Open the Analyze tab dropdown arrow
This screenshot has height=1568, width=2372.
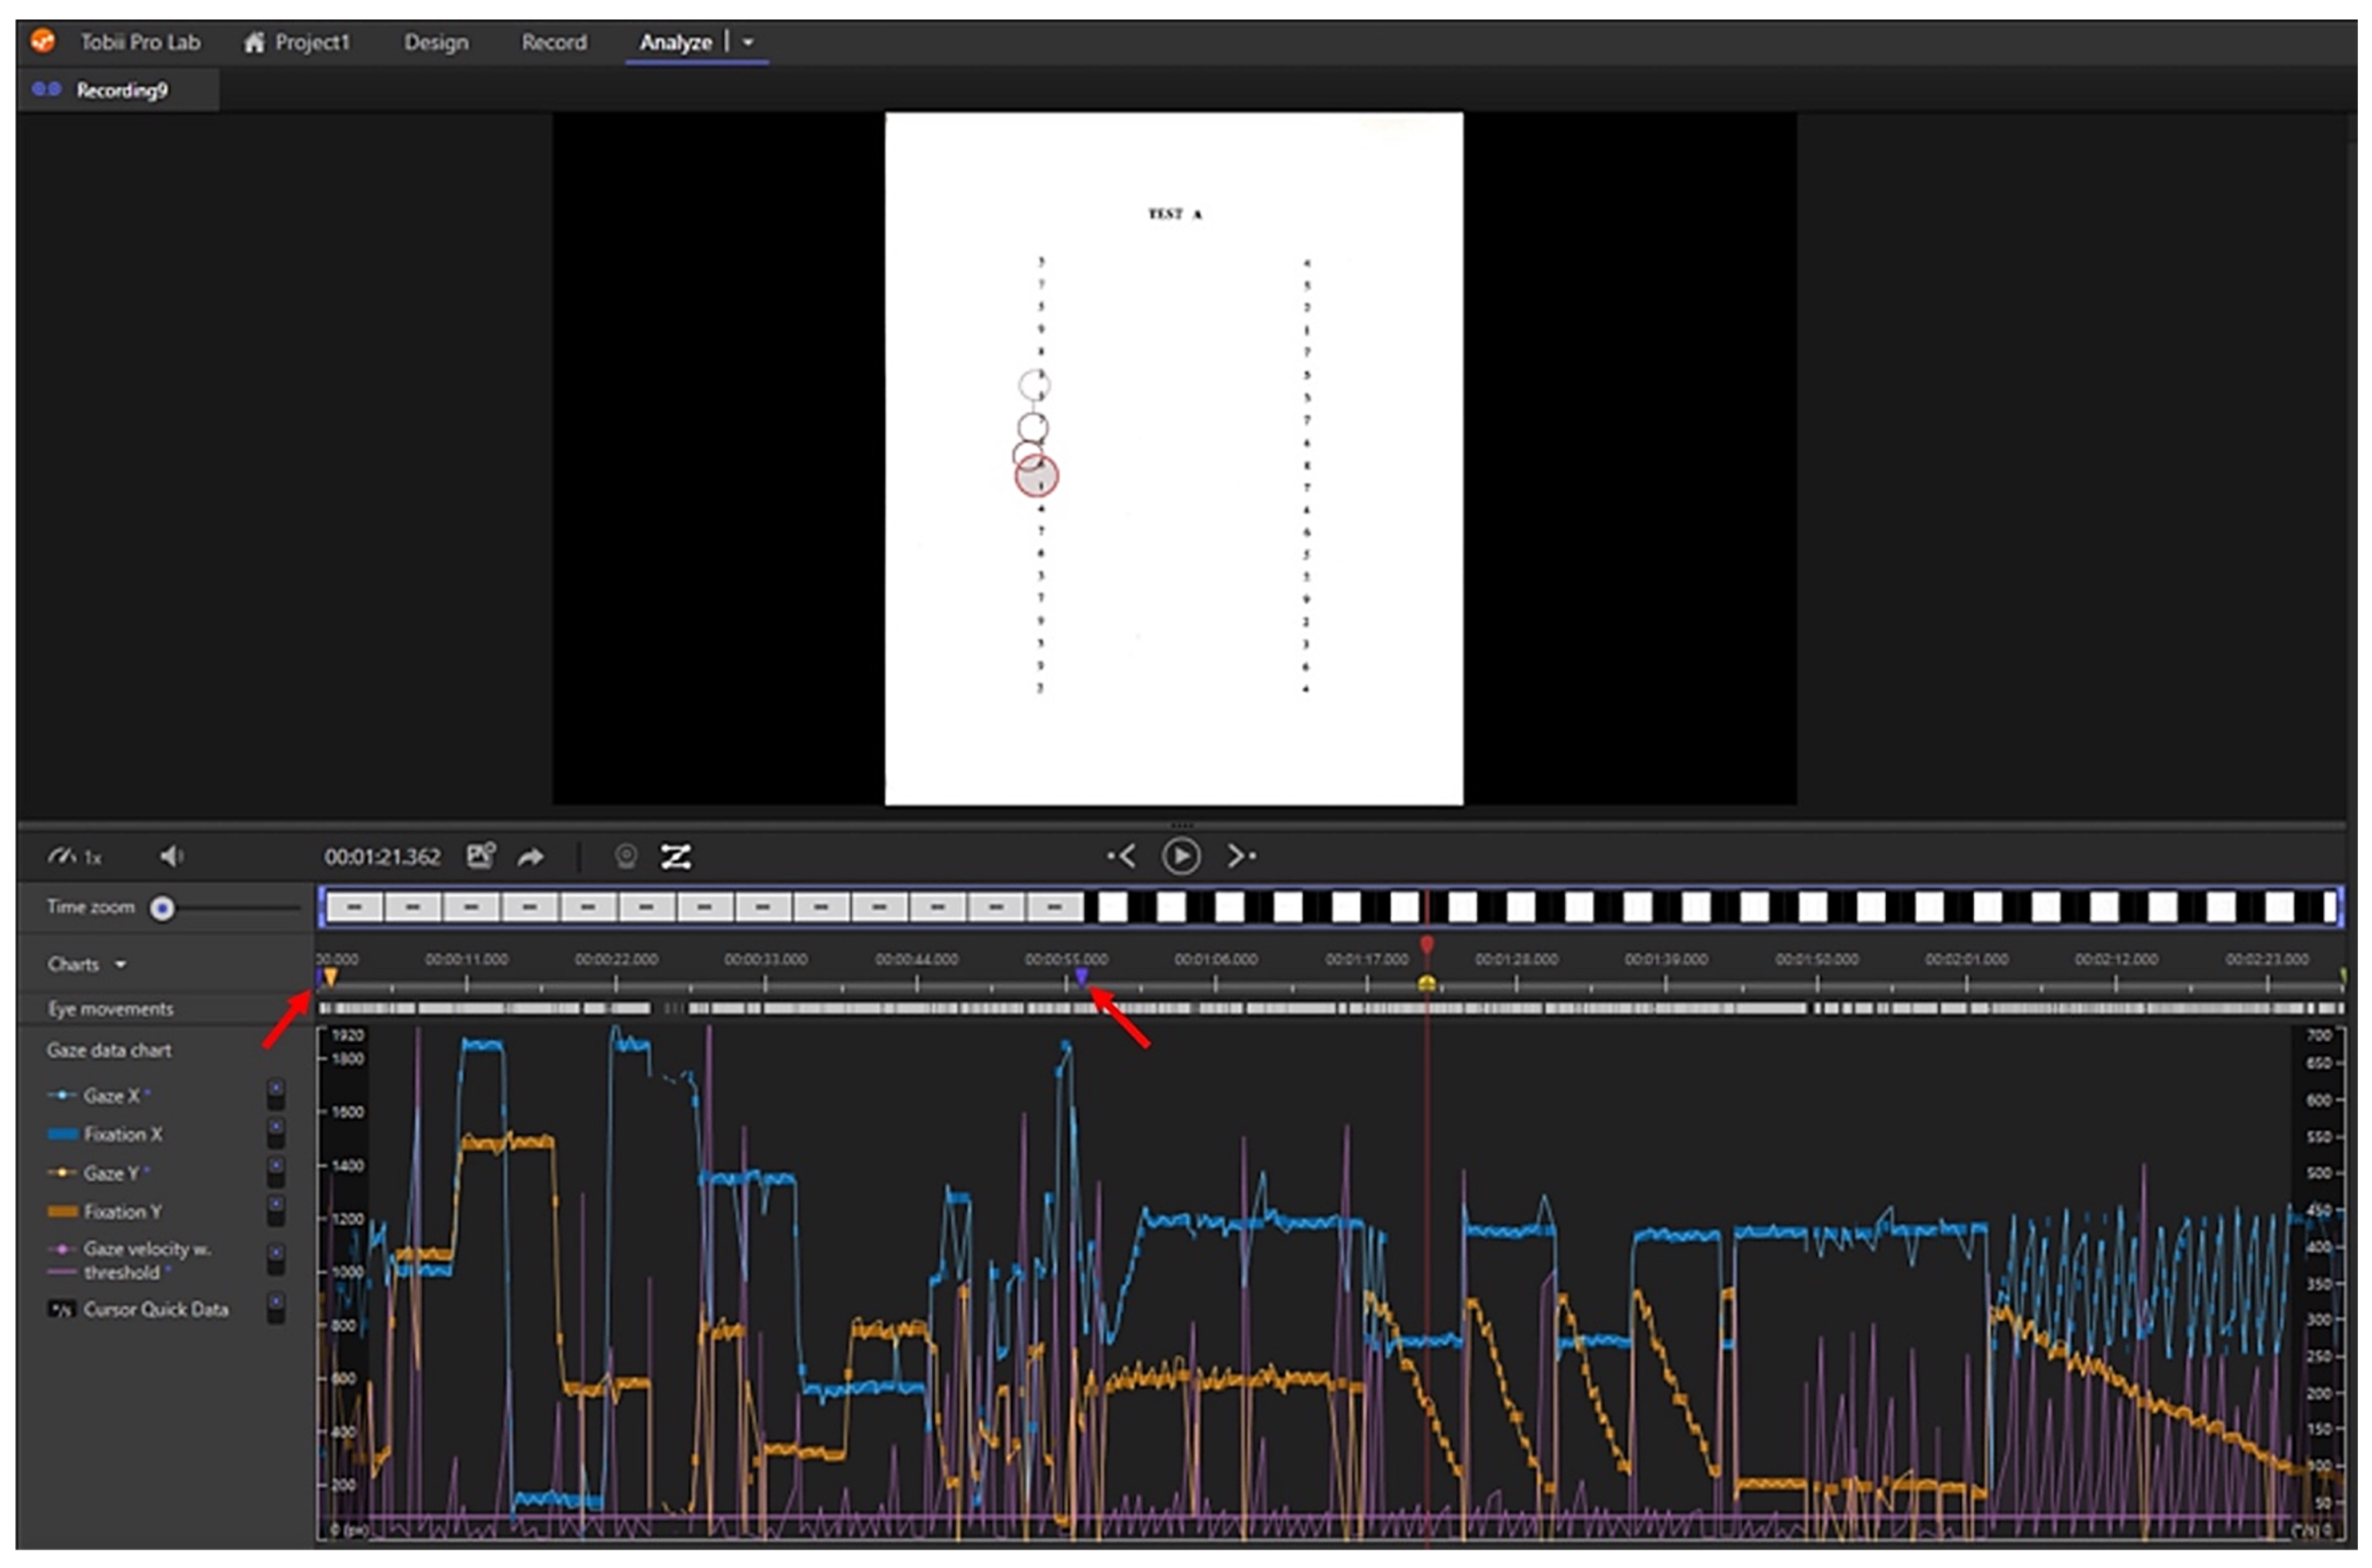point(748,43)
